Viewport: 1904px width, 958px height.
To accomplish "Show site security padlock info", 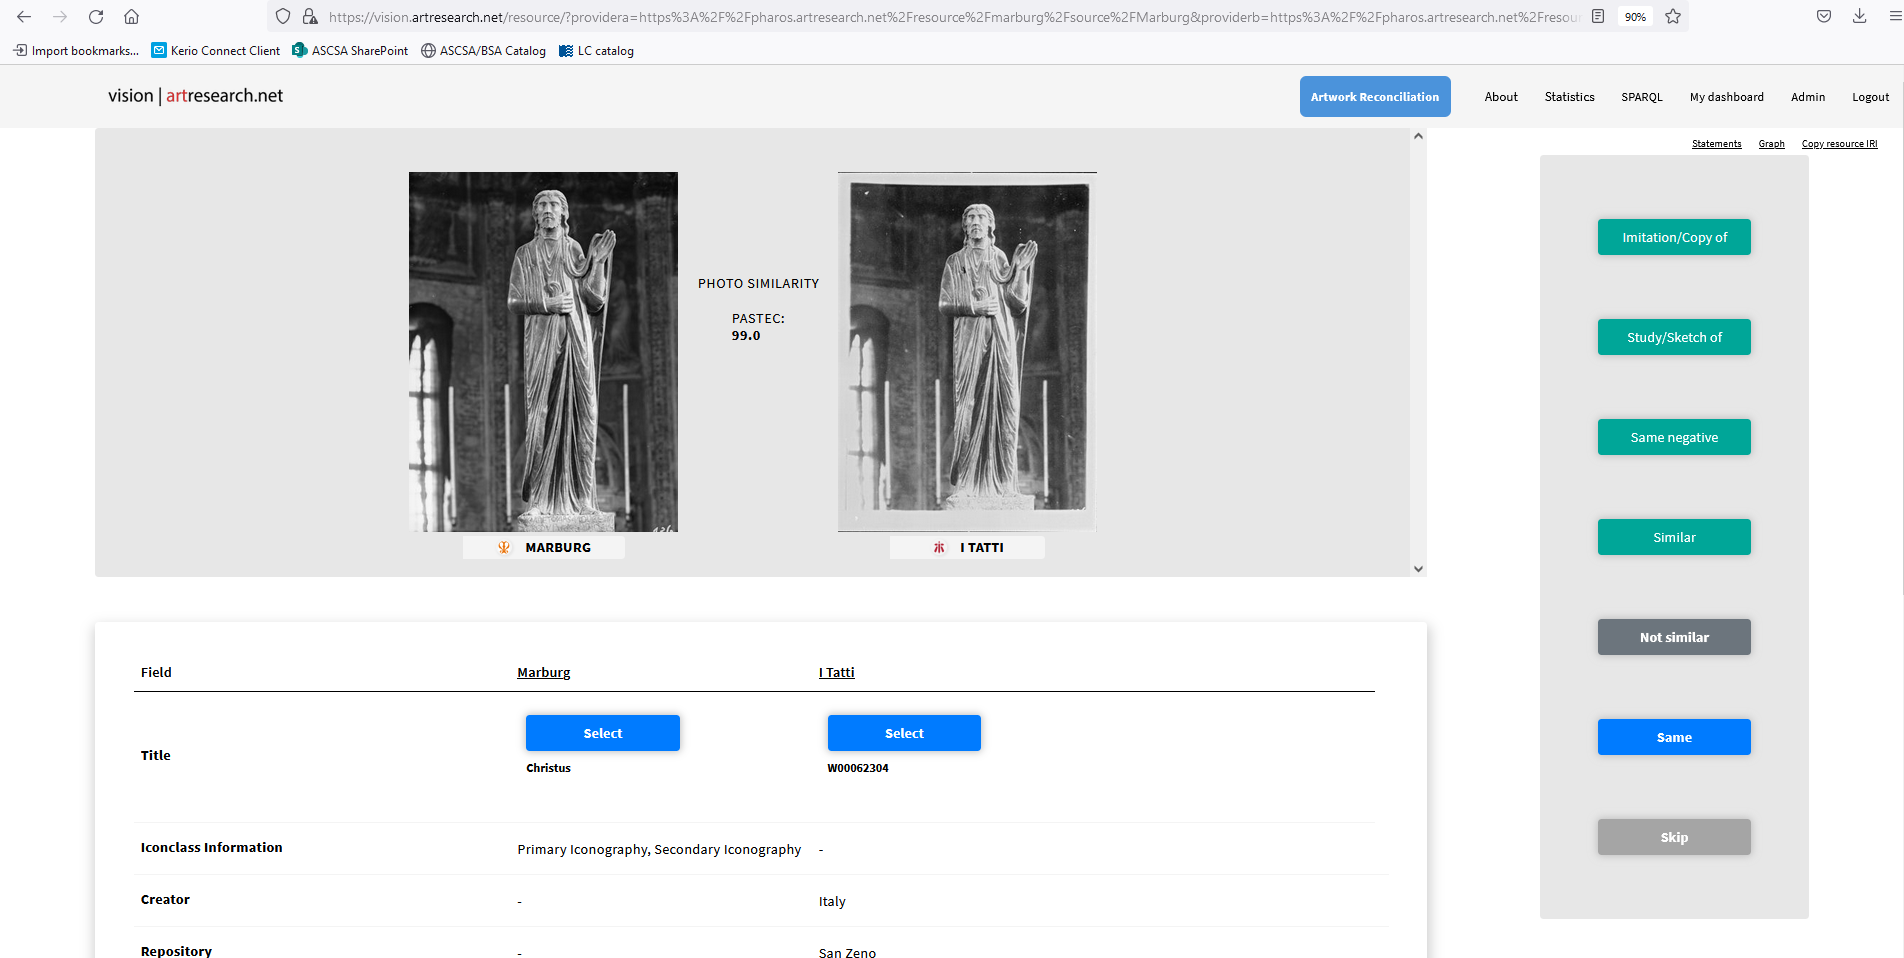I will coord(310,17).
